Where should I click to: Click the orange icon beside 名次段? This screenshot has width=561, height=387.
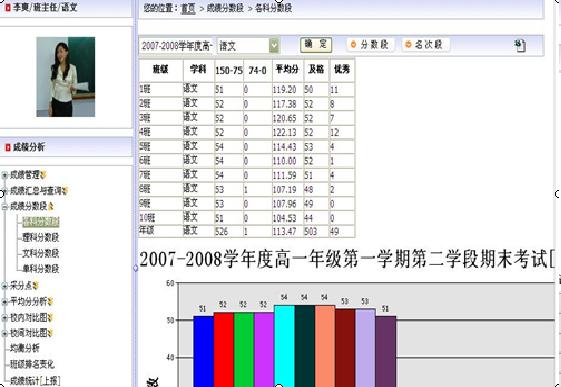(408, 44)
